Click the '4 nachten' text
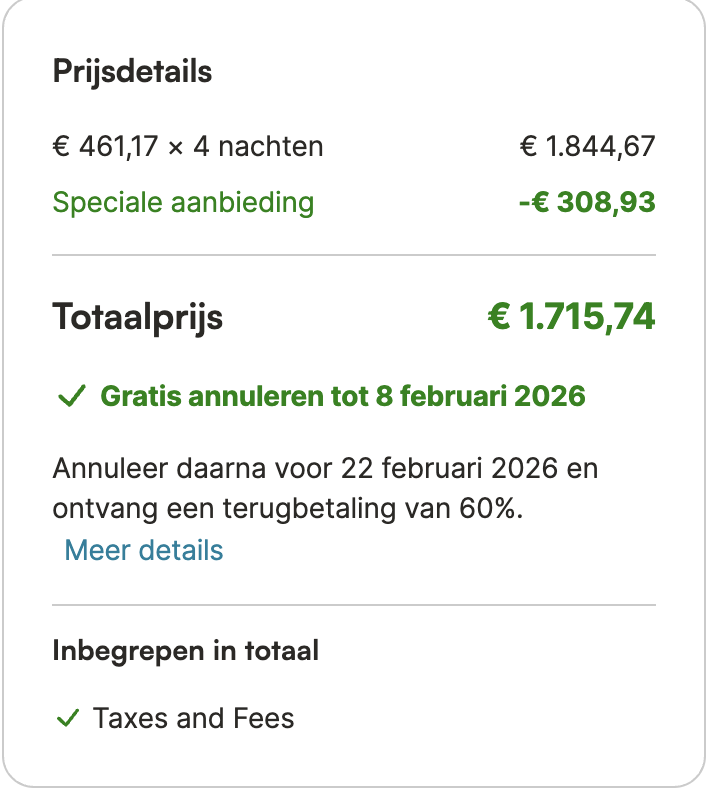Image resolution: width=710 pixels, height=792 pixels. click(258, 147)
